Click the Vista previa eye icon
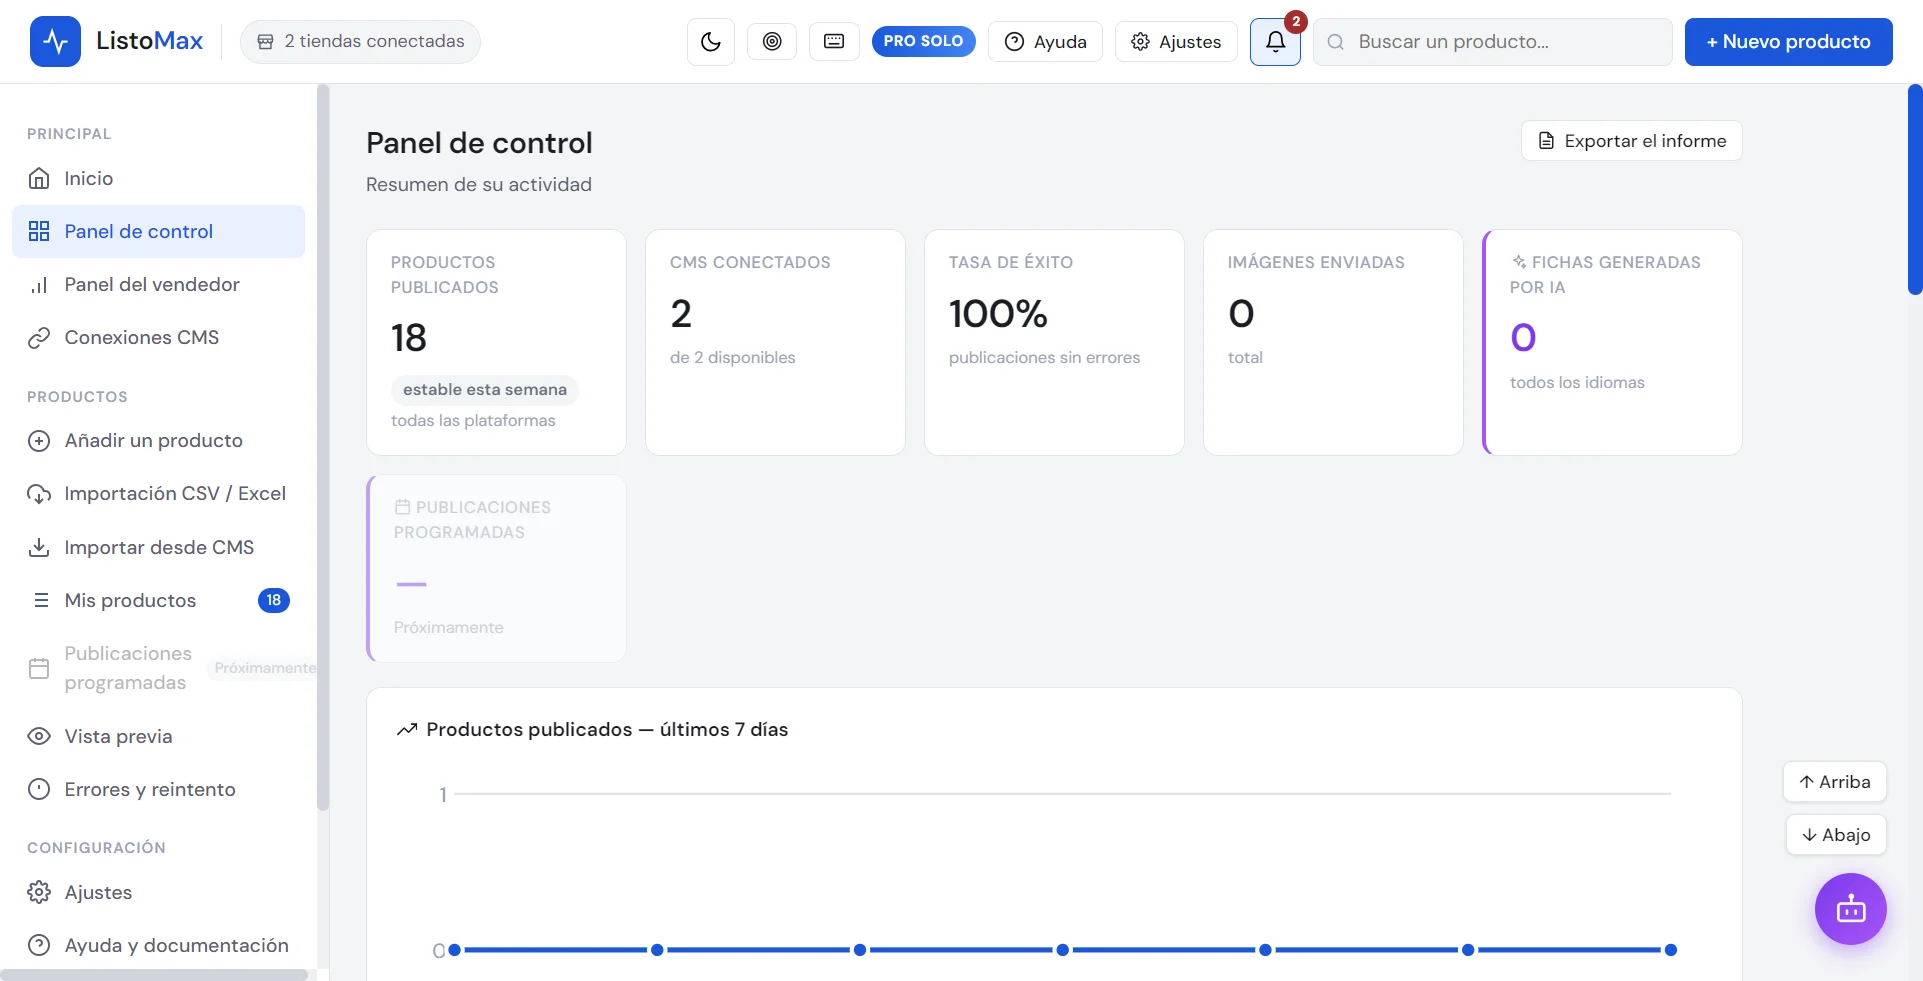 [x=39, y=736]
